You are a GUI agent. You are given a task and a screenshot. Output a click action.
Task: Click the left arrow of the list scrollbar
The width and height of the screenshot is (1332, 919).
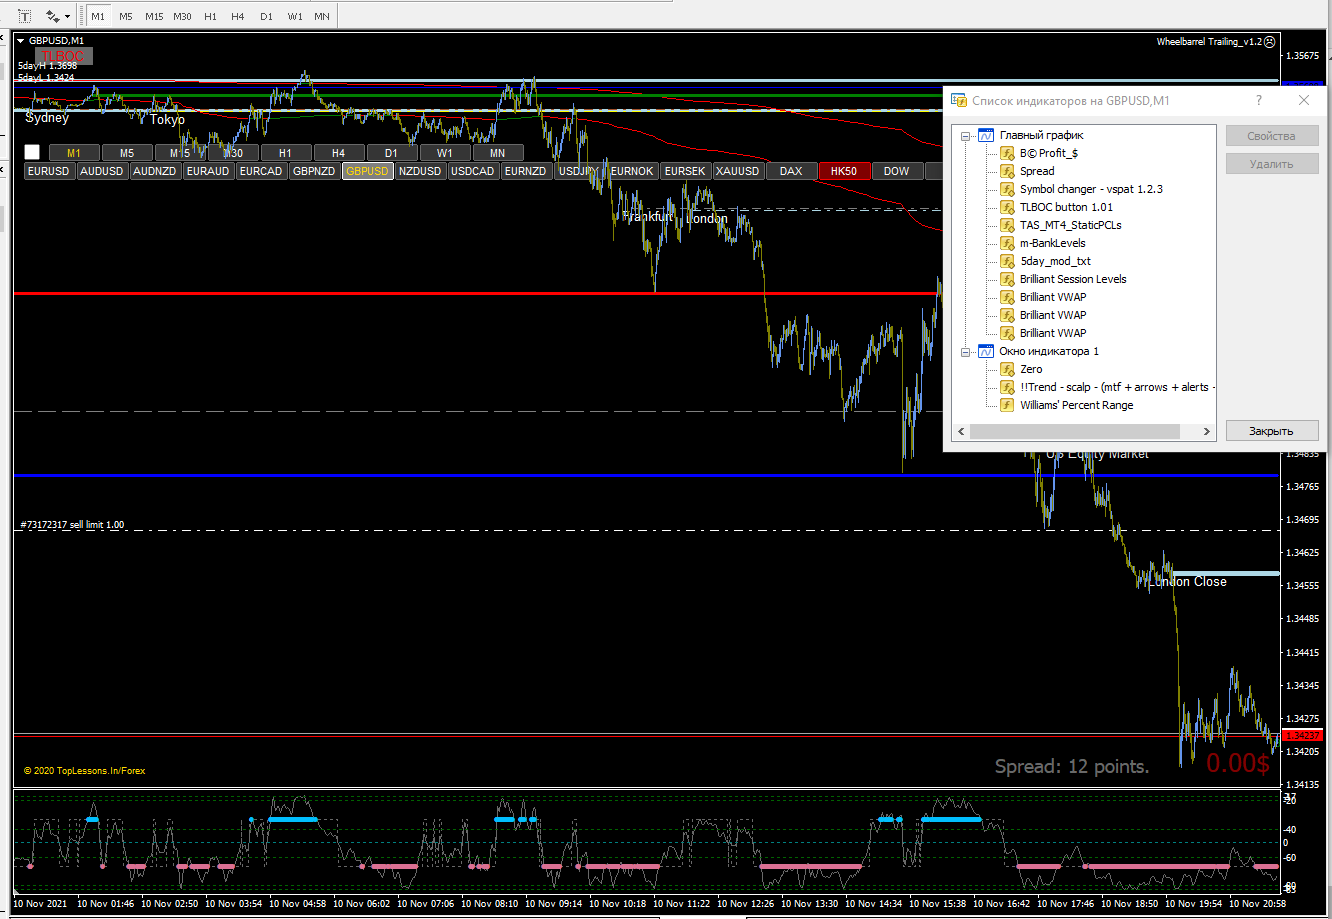click(962, 432)
